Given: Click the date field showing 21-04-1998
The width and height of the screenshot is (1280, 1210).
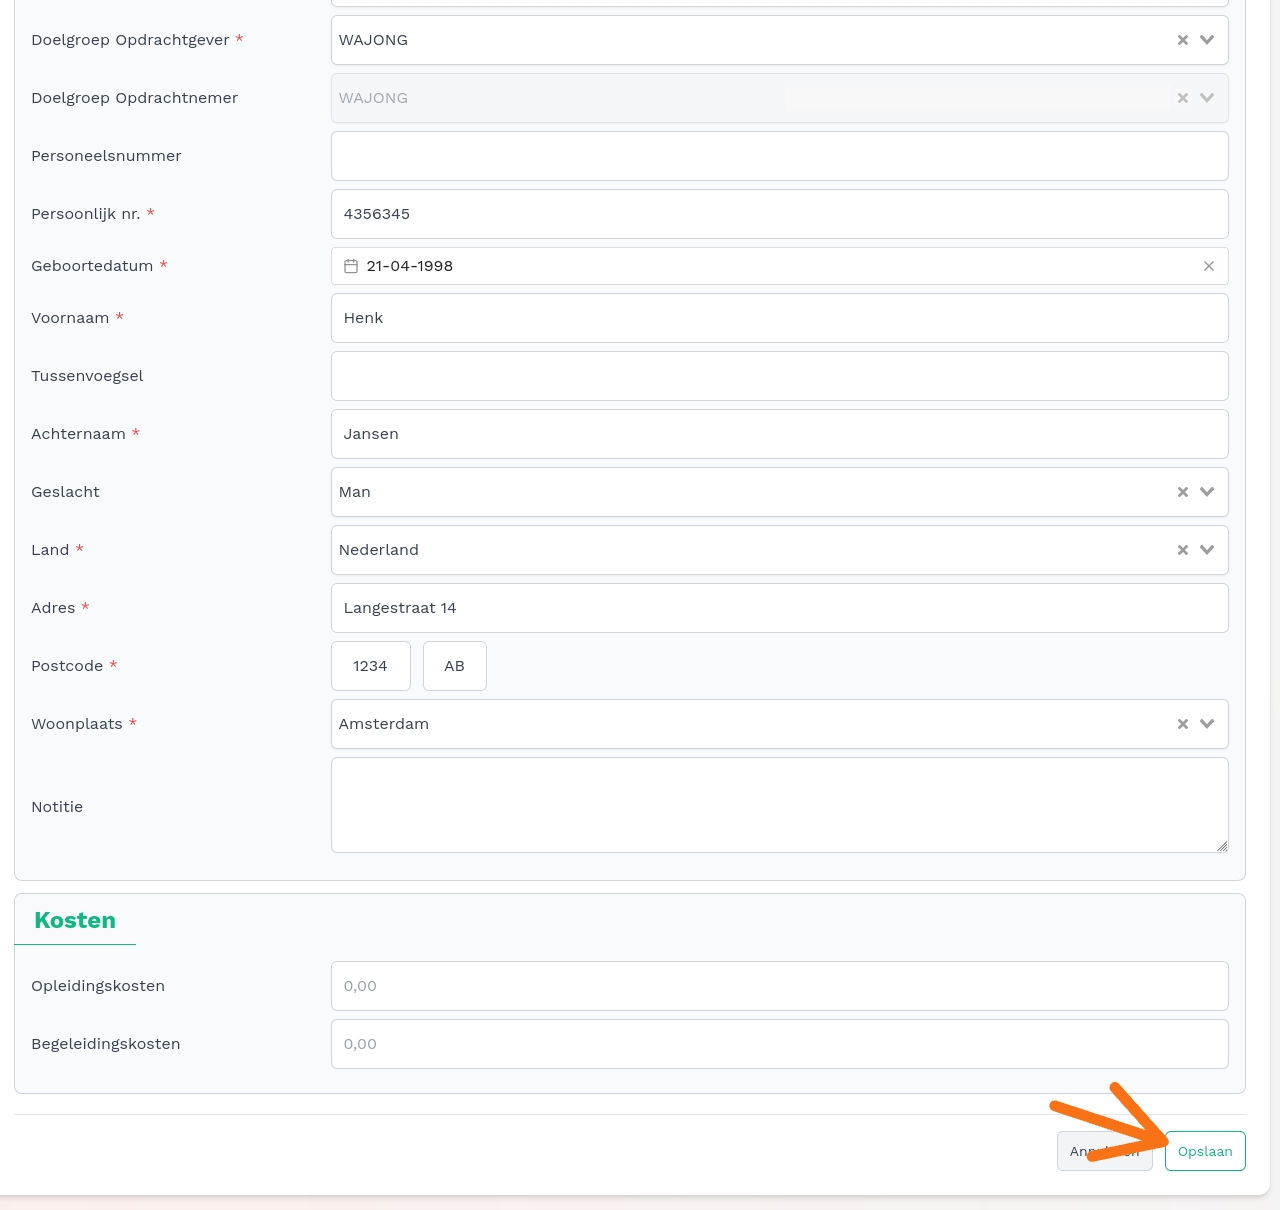Looking at the screenshot, I should tap(780, 266).
